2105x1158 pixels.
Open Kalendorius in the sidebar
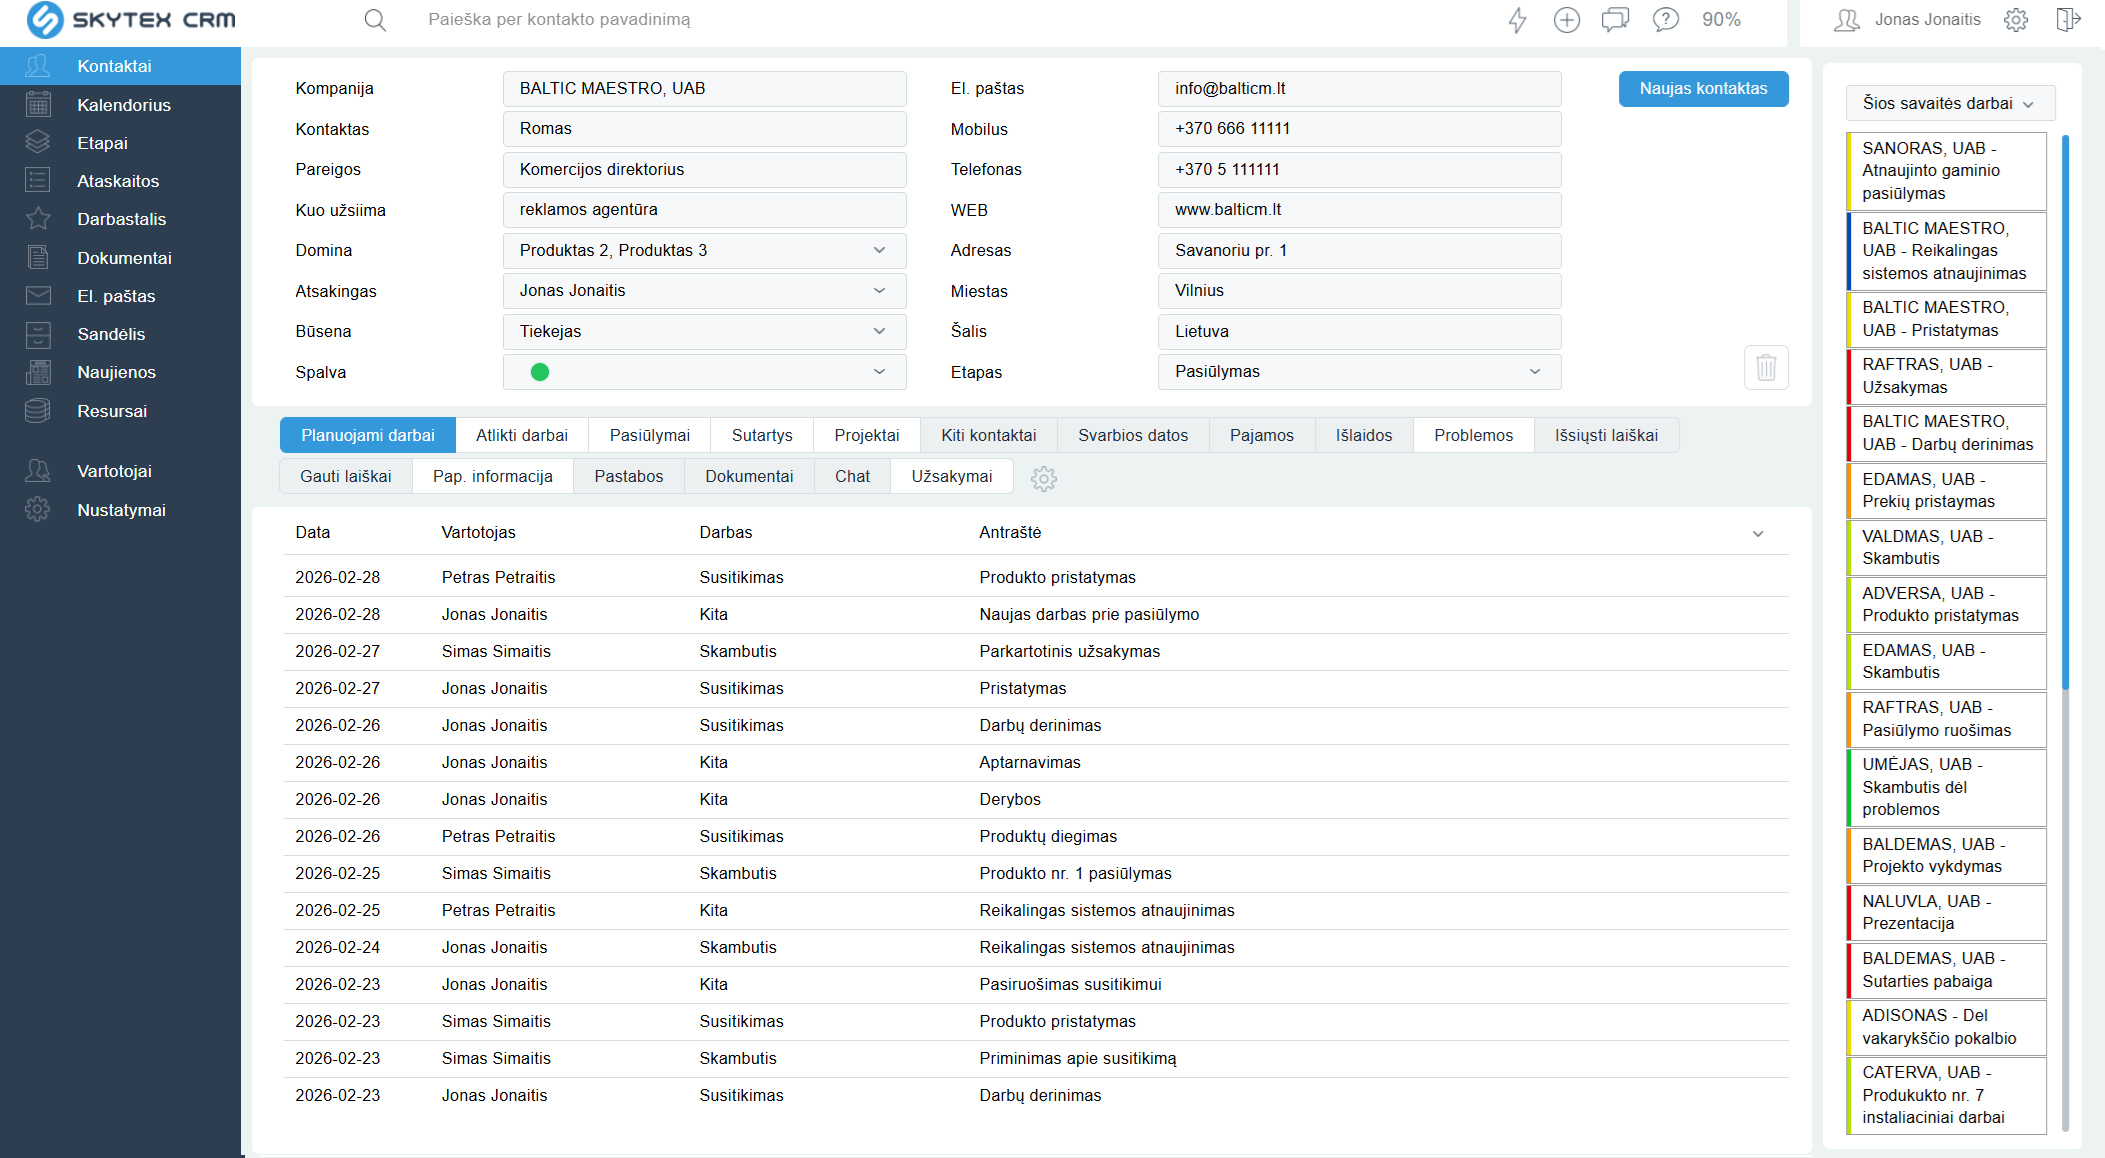124,105
